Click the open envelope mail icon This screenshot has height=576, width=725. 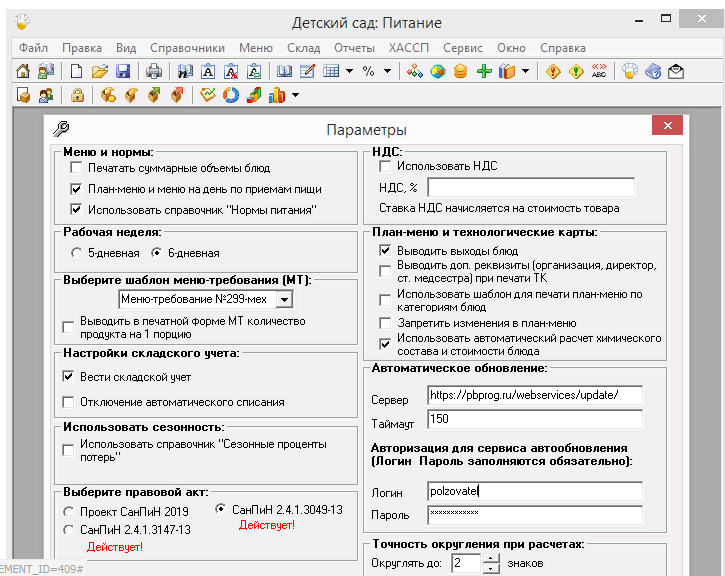click(676, 71)
